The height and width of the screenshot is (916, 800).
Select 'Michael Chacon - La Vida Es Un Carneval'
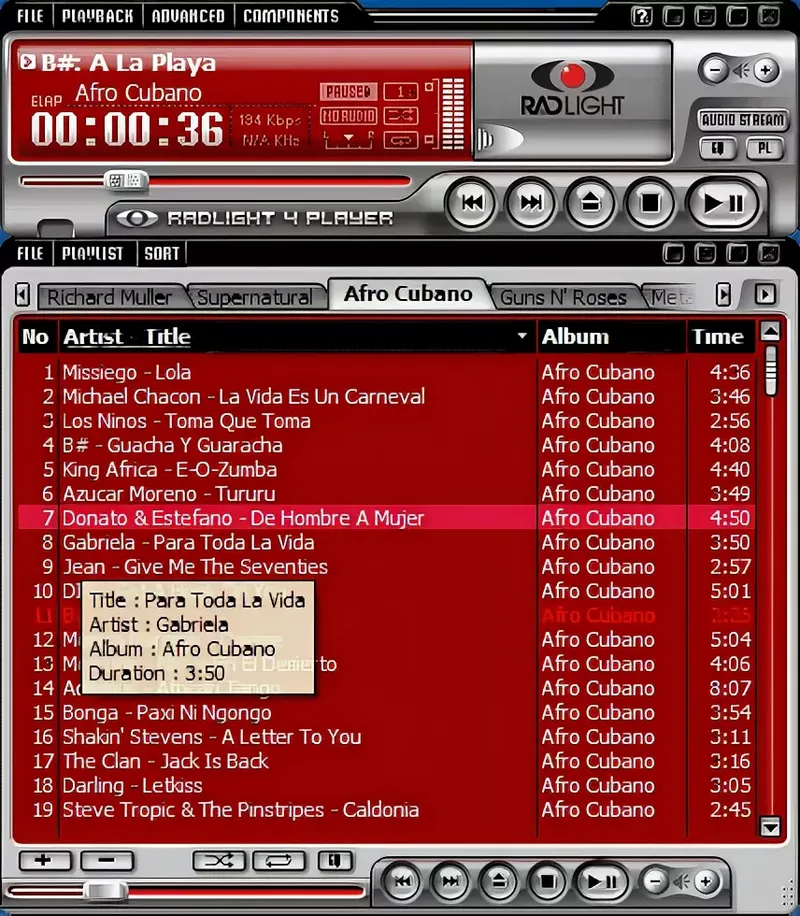(x=386, y=397)
